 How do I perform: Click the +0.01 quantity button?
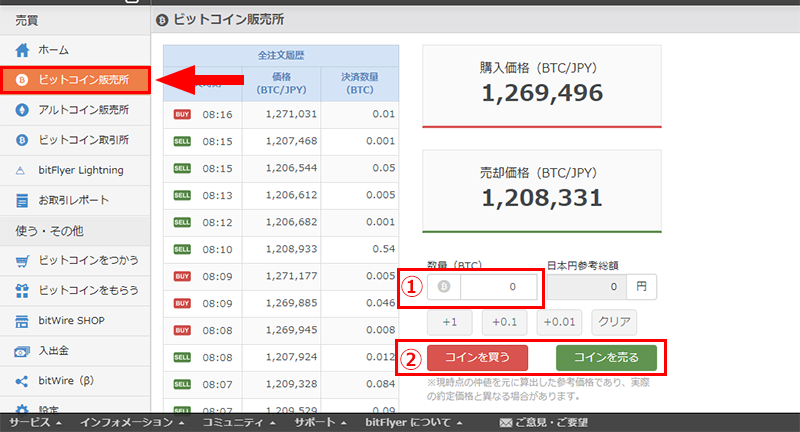click(x=559, y=322)
